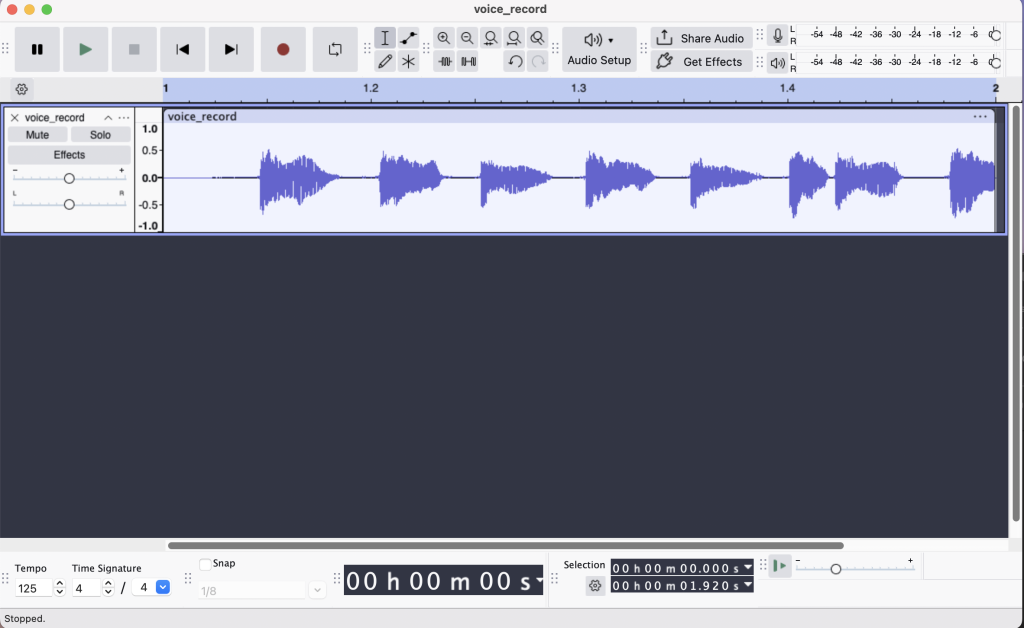
Task: Open time signature denominator dropdown
Action: [x=162, y=588]
